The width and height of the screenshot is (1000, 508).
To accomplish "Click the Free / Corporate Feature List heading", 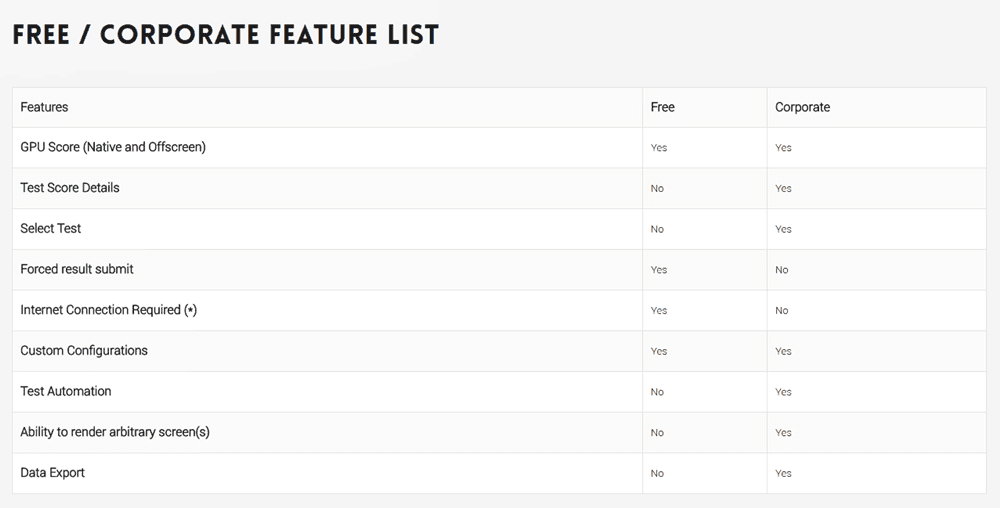I will click(x=225, y=35).
